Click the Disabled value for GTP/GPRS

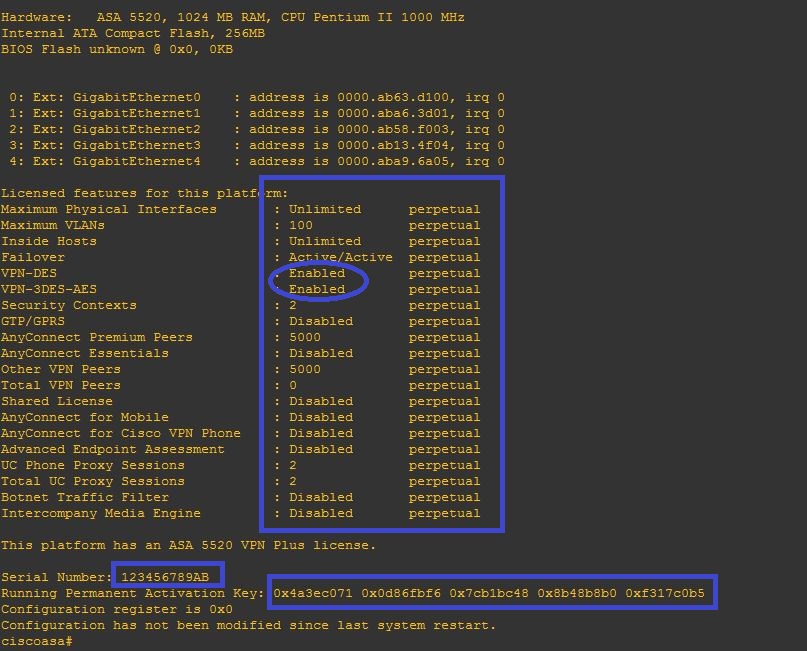click(321, 321)
